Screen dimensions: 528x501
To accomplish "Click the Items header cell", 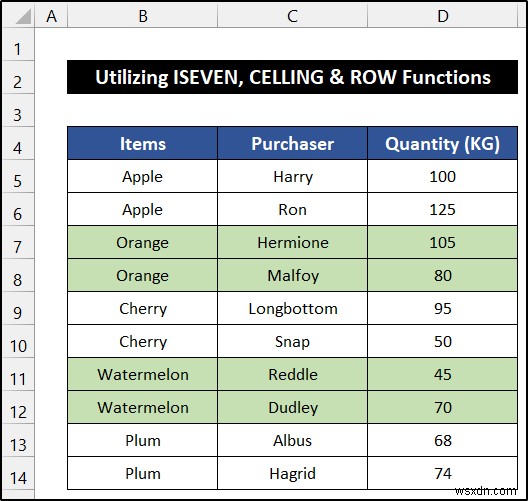I will coord(142,143).
